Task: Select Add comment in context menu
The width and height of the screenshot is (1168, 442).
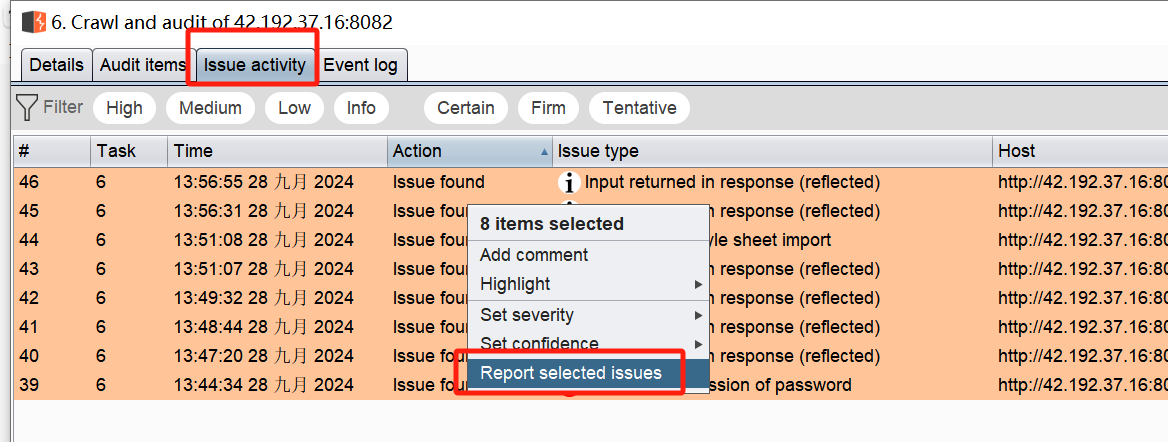Action: (x=534, y=255)
